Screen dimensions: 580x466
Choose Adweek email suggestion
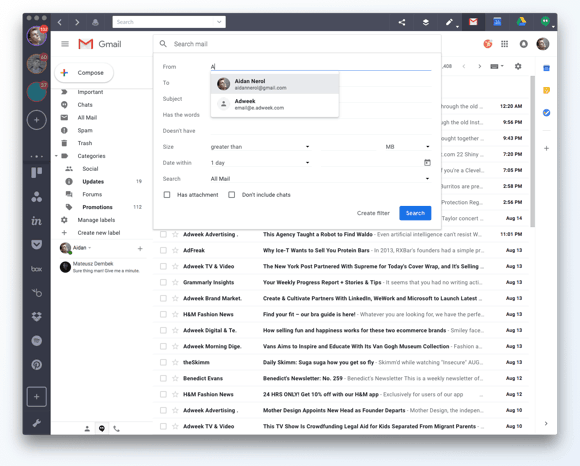coord(275,104)
